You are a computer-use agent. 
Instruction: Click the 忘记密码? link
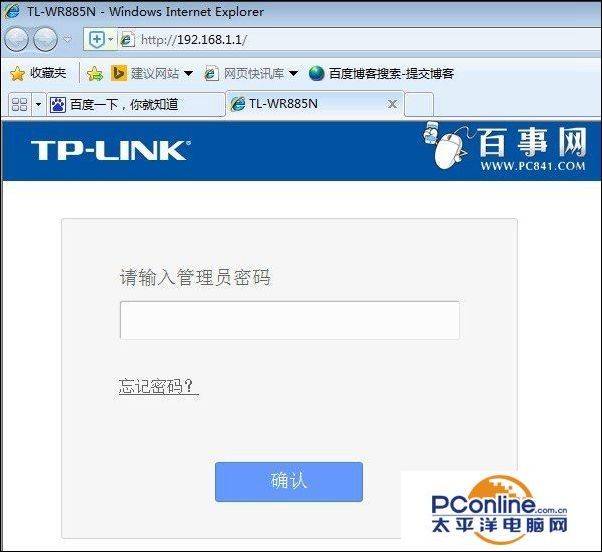pyautogui.click(x=157, y=386)
